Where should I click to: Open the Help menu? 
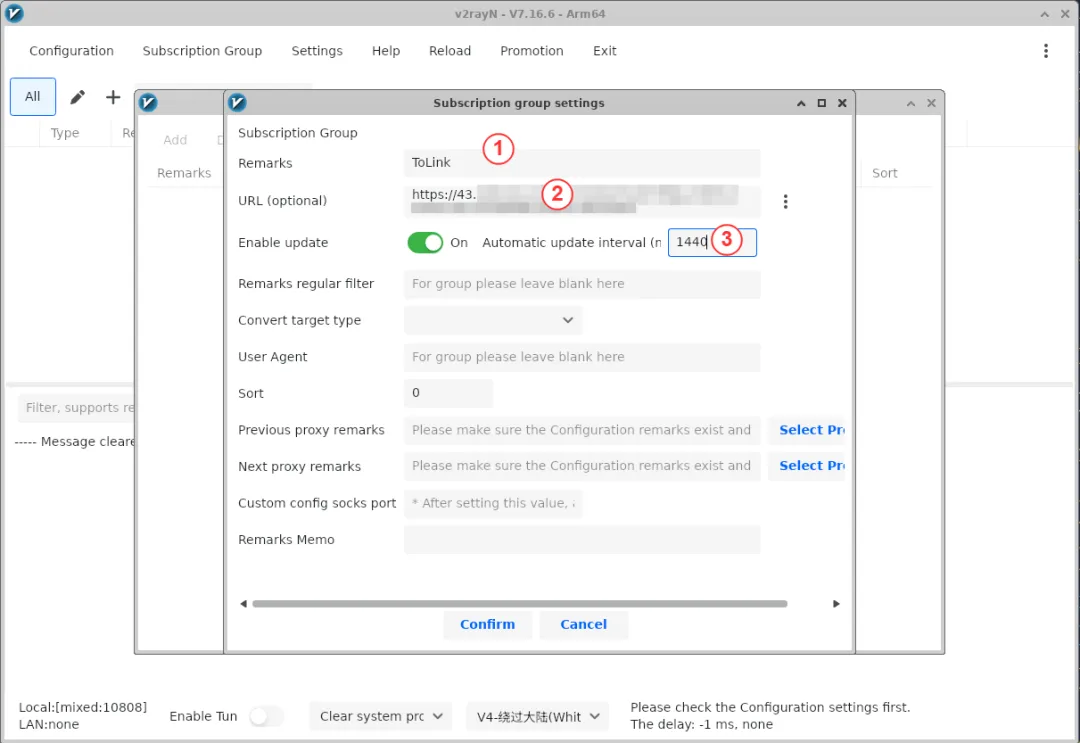click(386, 51)
